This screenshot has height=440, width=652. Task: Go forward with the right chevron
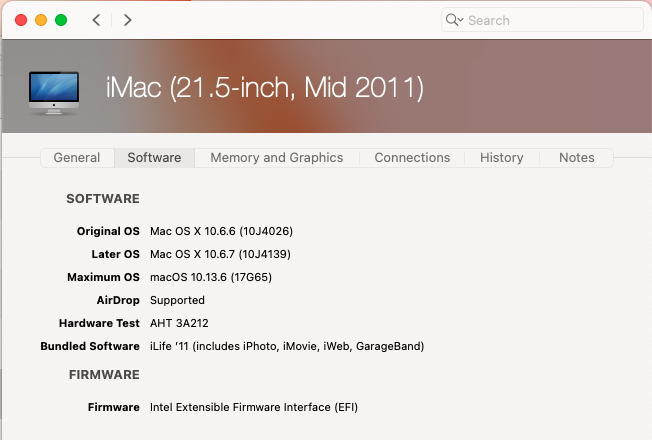[x=127, y=20]
